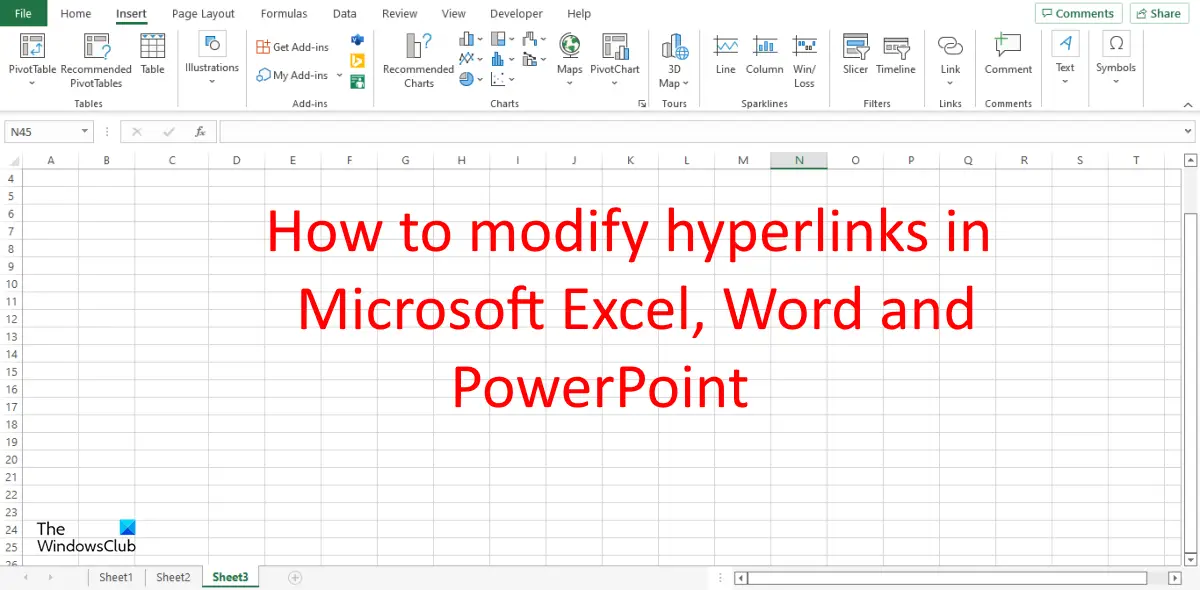Expand the My Add-ins dropdown arrow
This screenshot has width=1200, height=590.
tap(339, 75)
